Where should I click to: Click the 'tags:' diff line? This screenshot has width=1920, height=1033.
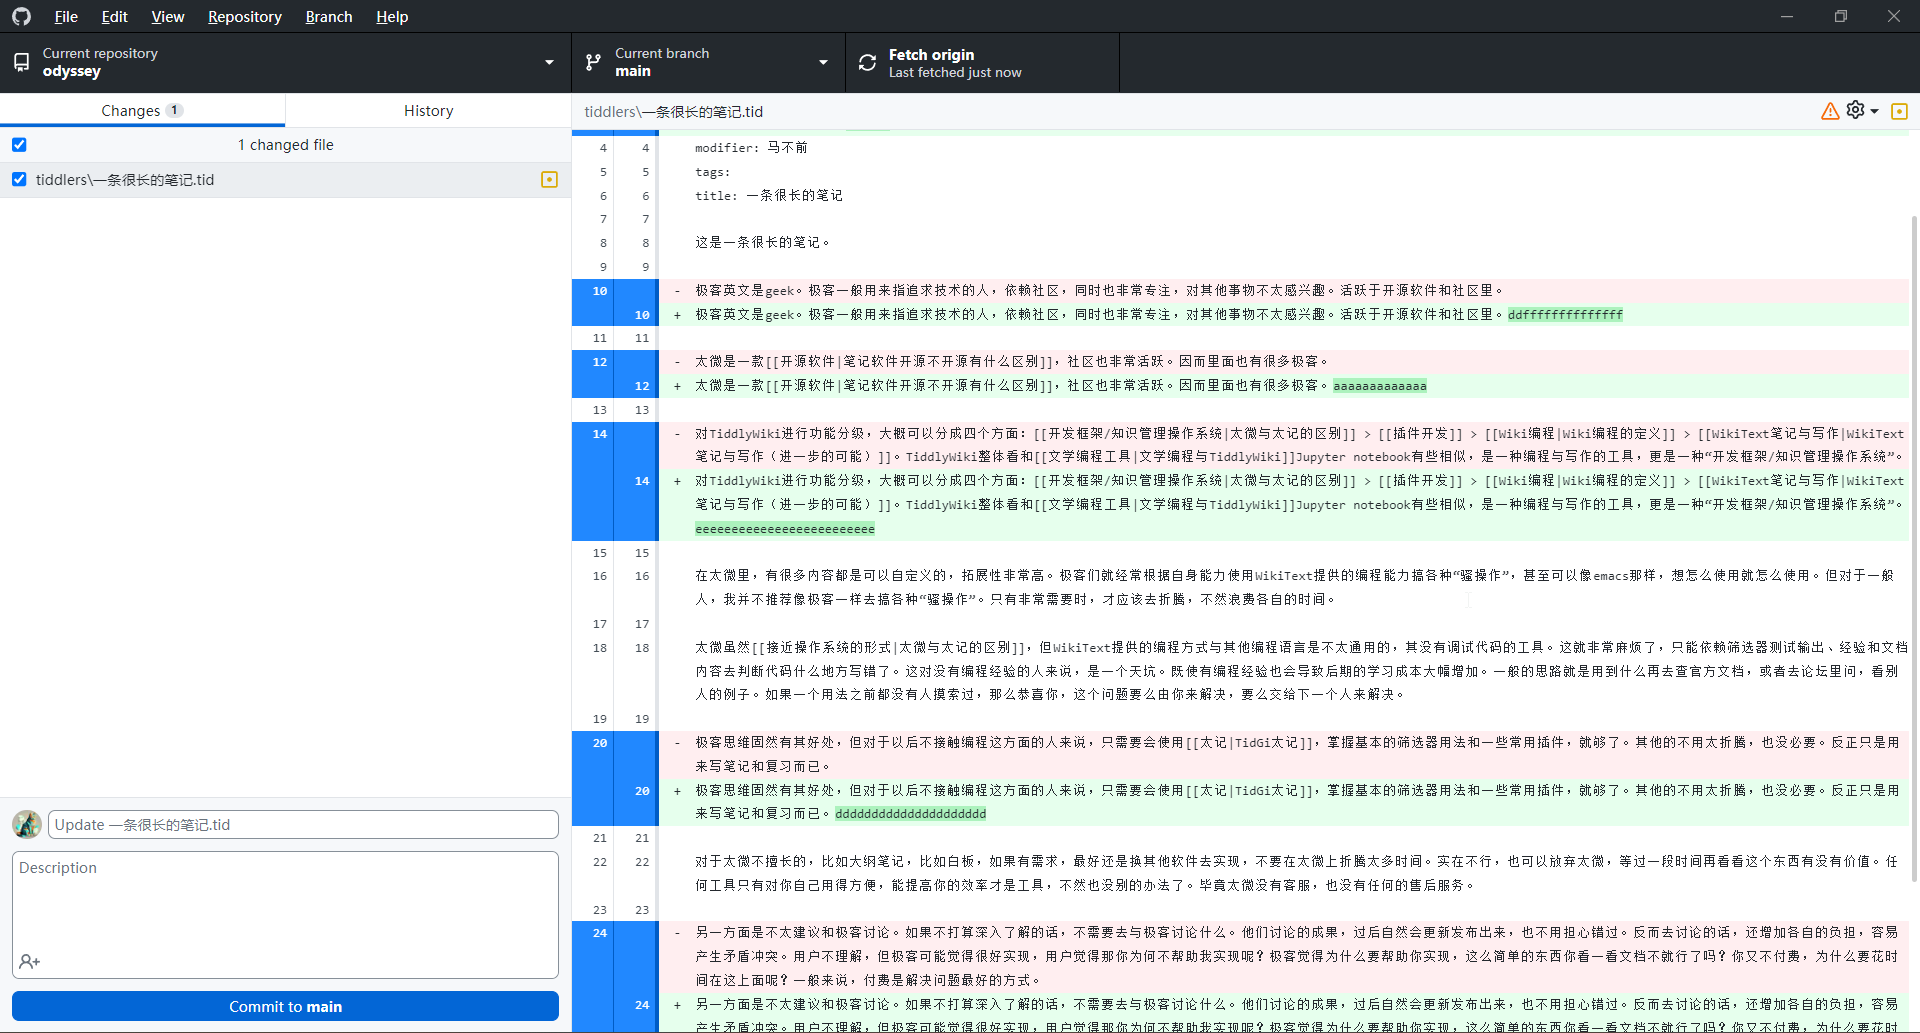click(x=713, y=172)
